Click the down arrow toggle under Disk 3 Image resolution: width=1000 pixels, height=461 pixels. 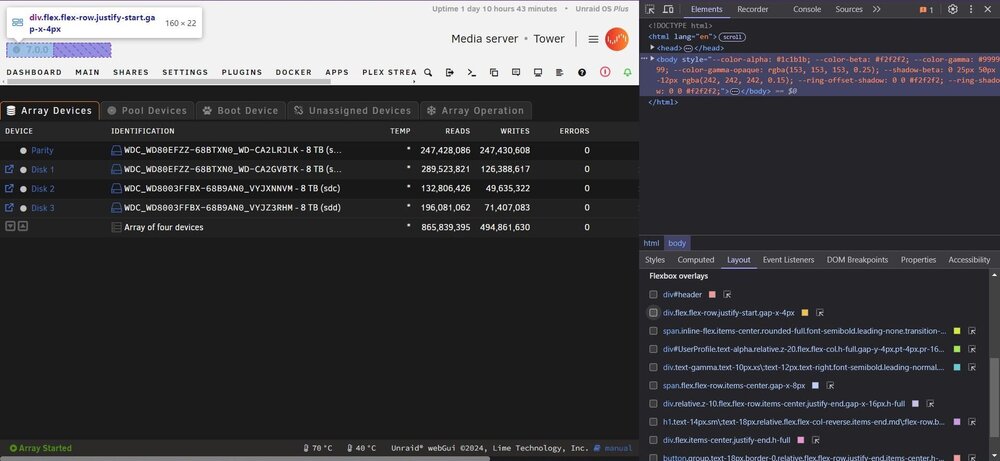tap(10, 226)
